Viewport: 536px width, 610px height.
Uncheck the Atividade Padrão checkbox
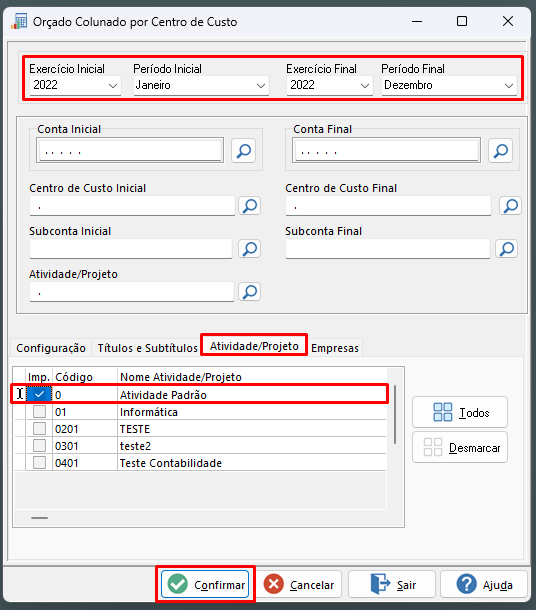click(x=39, y=394)
